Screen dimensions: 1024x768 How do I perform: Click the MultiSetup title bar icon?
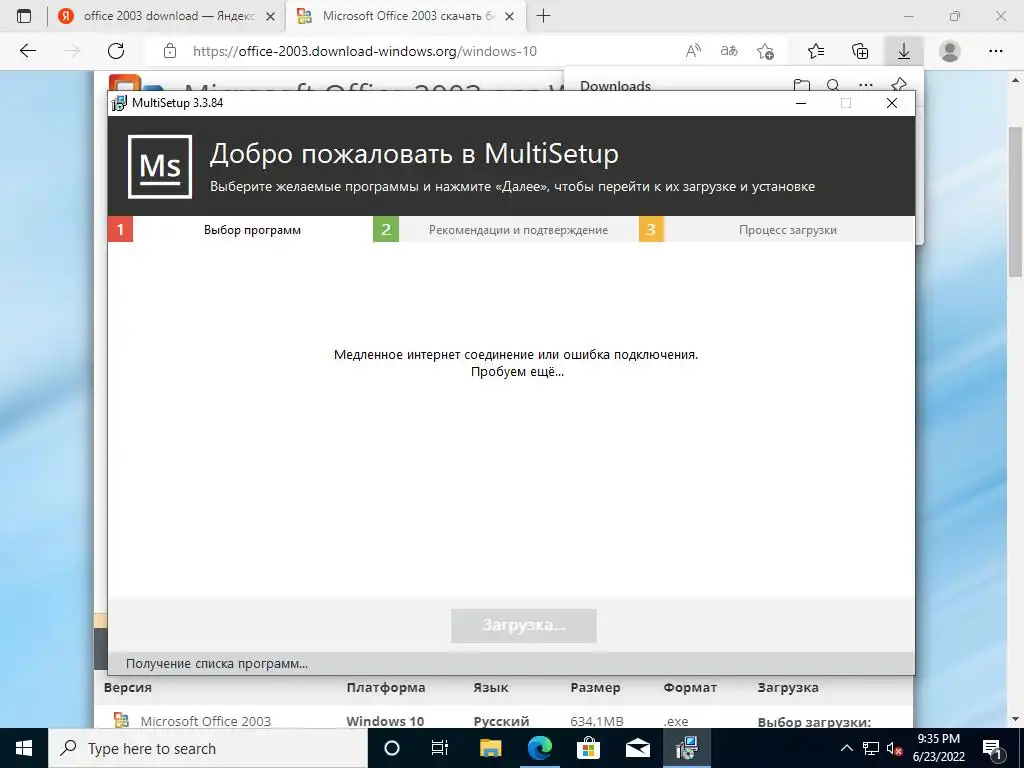(x=119, y=103)
